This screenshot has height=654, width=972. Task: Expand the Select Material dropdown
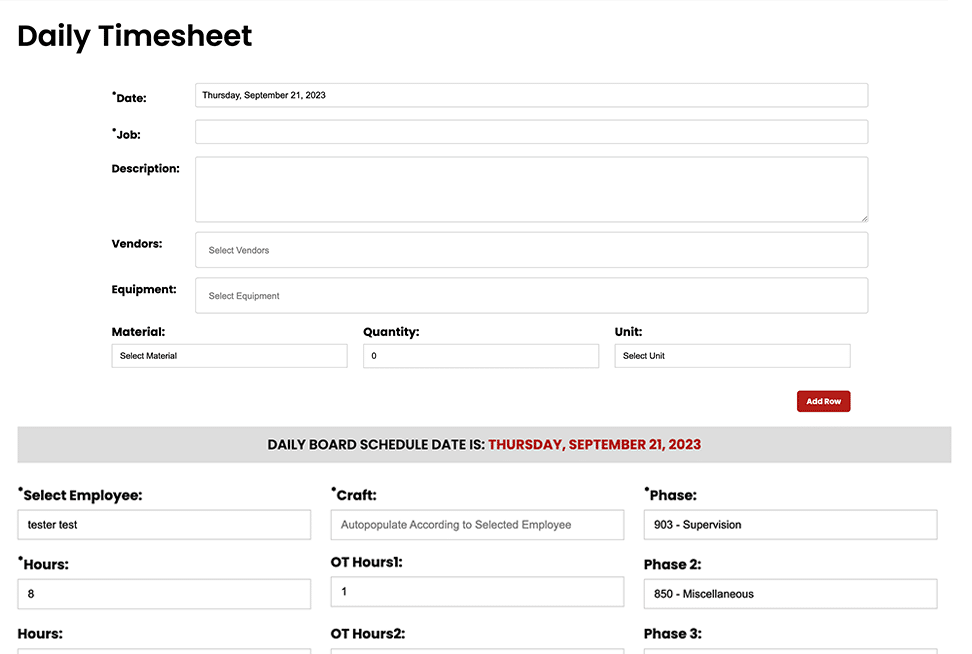(x=229, y=356)
